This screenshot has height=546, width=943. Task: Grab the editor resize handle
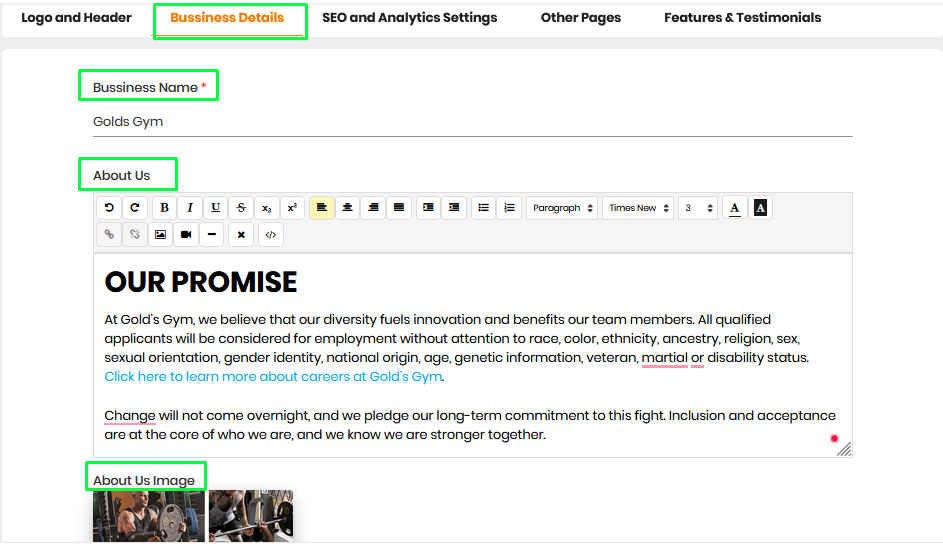coord(844,449)
